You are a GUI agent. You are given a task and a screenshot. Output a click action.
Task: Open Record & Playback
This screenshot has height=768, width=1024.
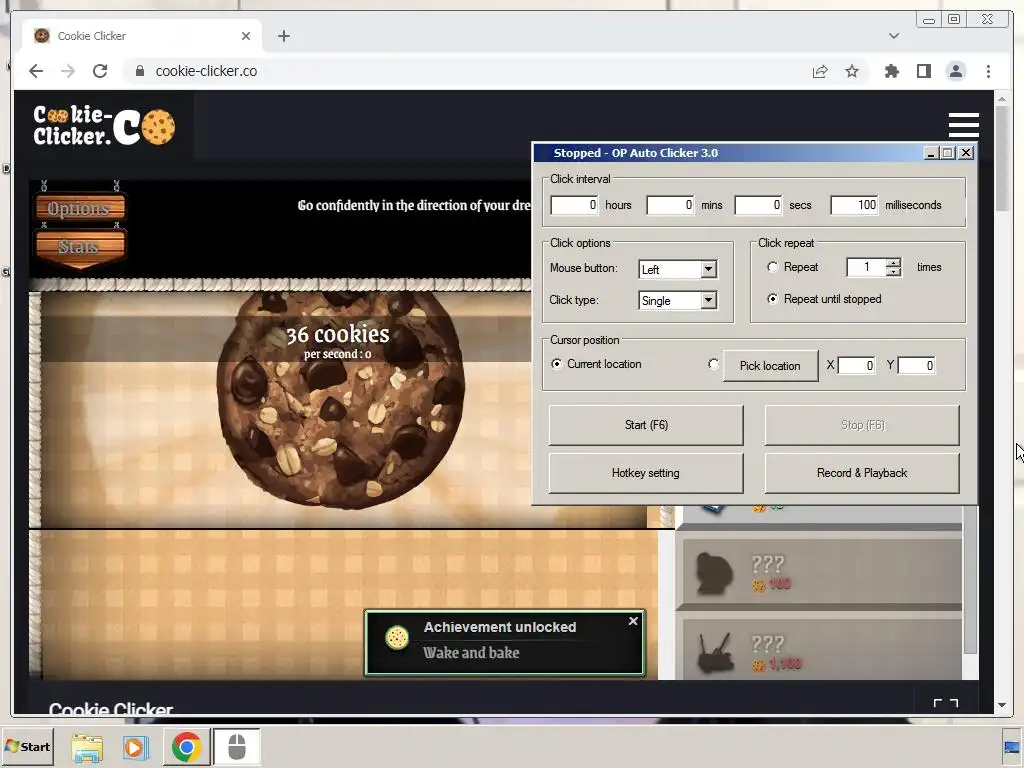[862, 473]
